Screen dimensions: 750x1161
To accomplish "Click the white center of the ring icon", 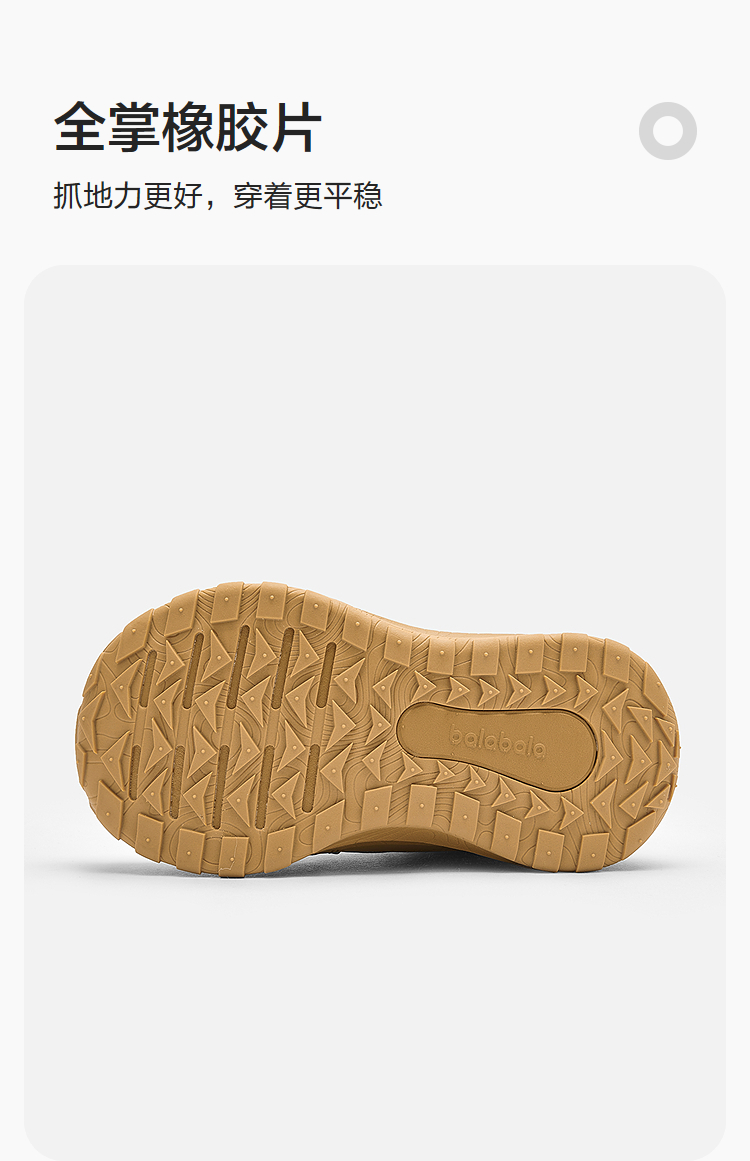I will 667,130.
